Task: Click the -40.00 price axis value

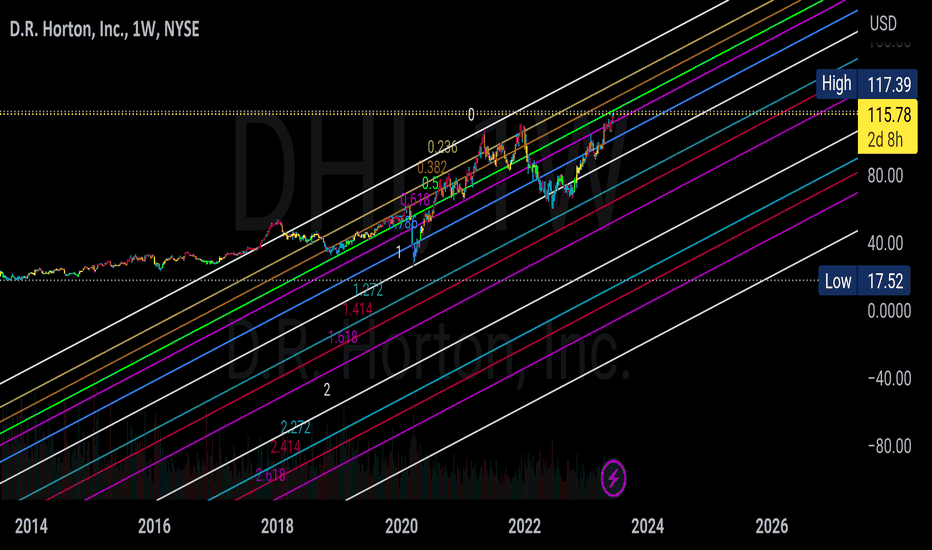Action: [x=889, y=378]
